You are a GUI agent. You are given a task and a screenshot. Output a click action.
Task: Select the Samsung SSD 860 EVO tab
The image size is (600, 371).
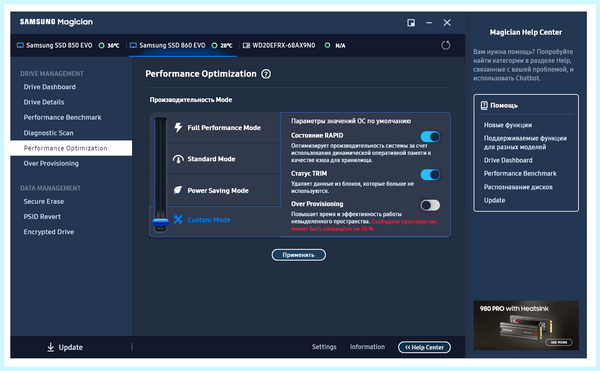tap(182, 46)
